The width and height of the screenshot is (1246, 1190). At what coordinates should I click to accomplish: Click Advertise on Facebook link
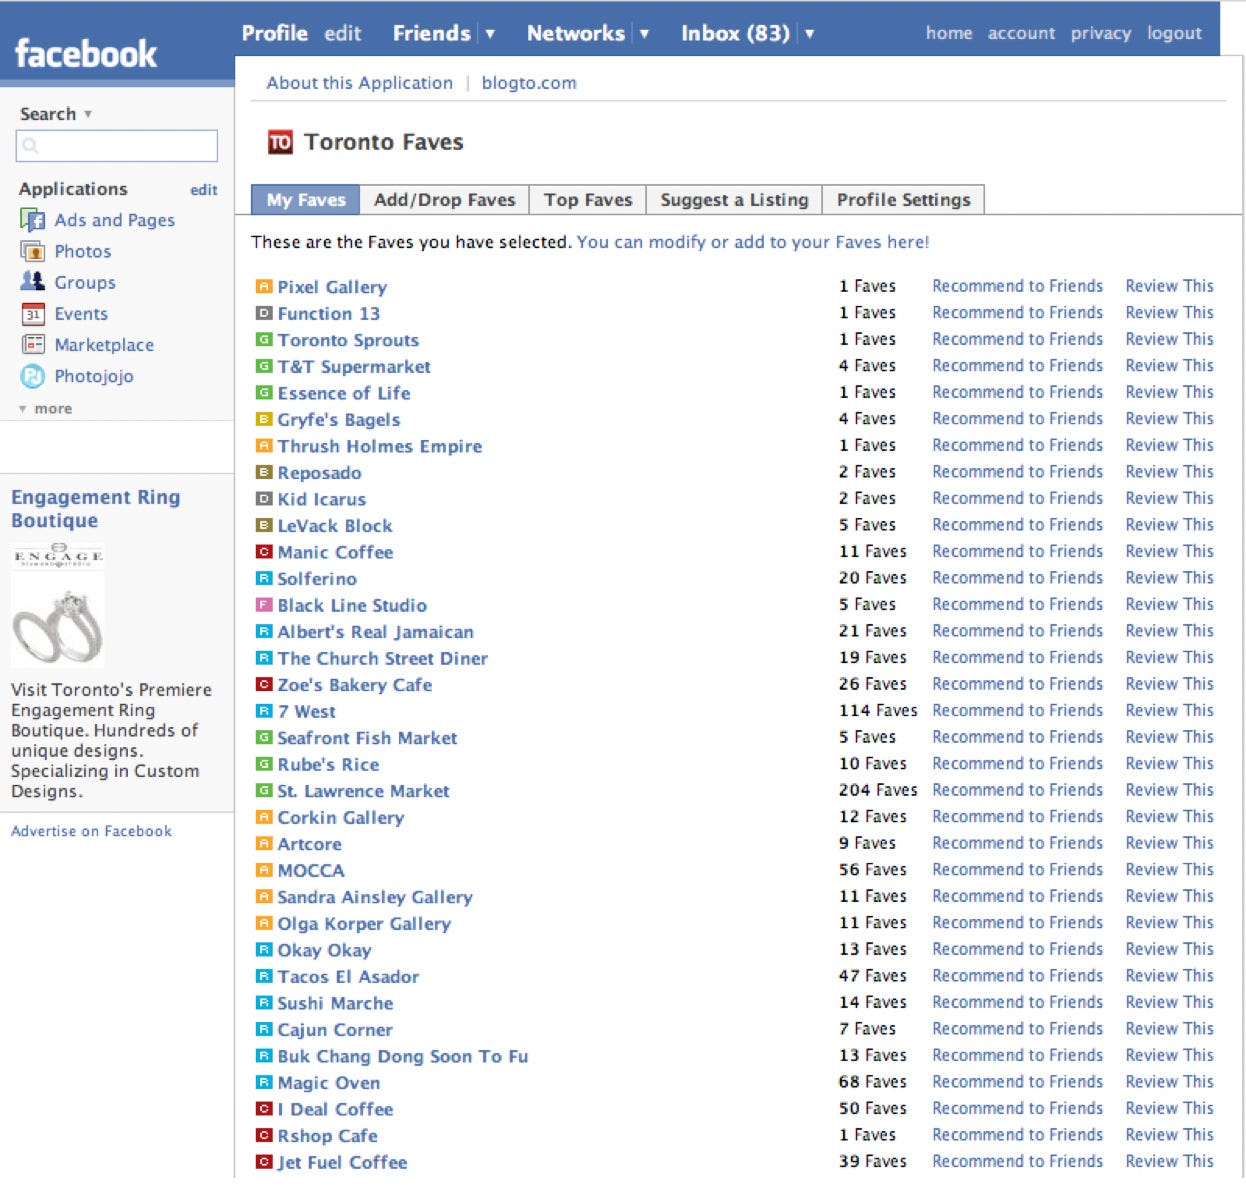pyautogui.click(x=91, y=831)
